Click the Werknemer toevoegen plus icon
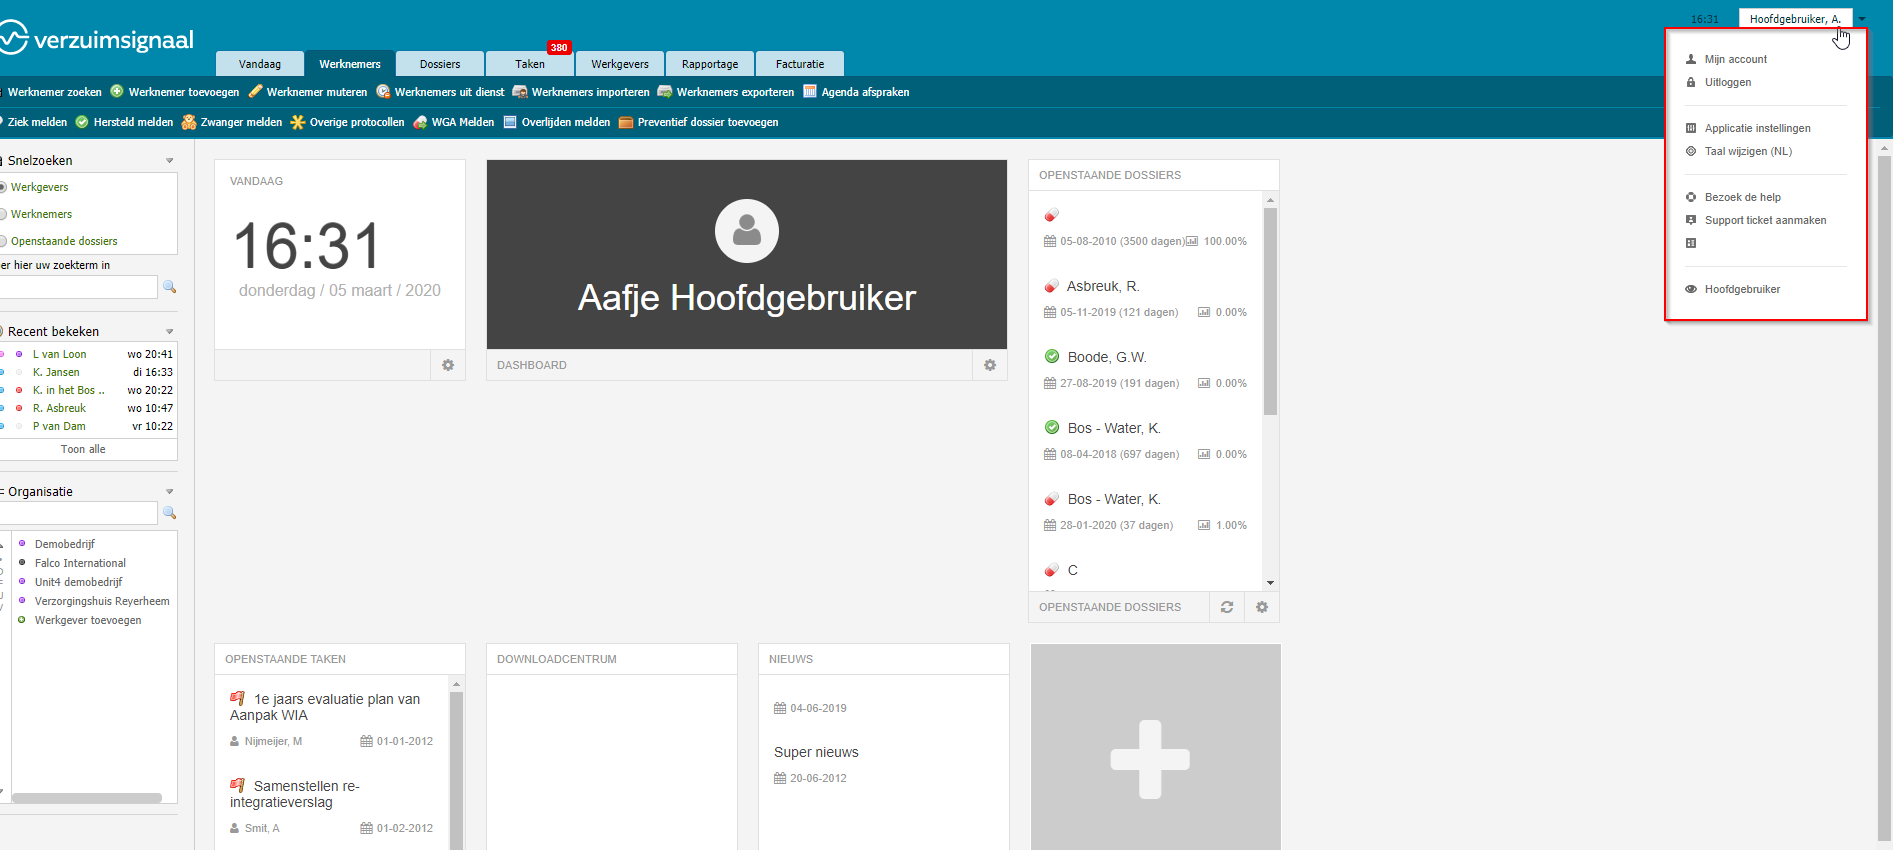The width and height of the screenshot is (1893, 850). tap(117, 91)
